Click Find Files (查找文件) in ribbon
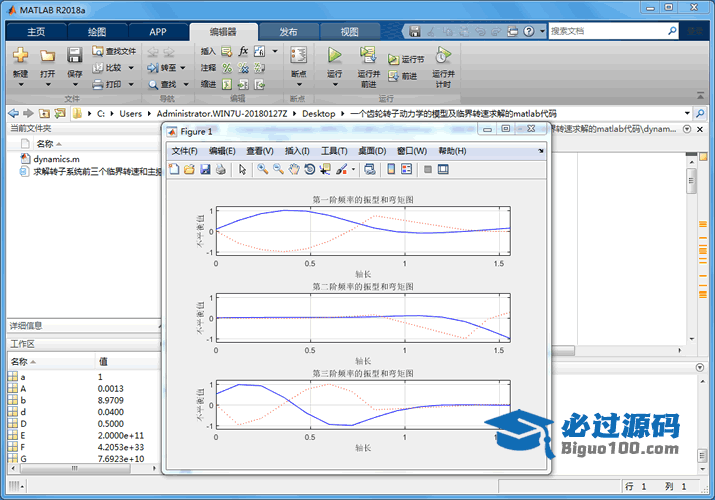 click(114, 51)
